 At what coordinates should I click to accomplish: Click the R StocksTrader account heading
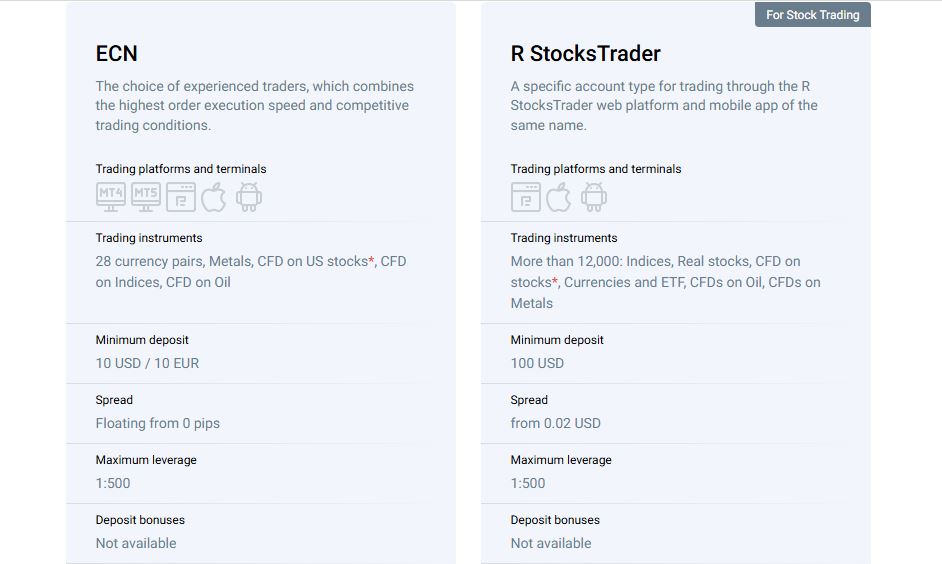pos(585,53)
